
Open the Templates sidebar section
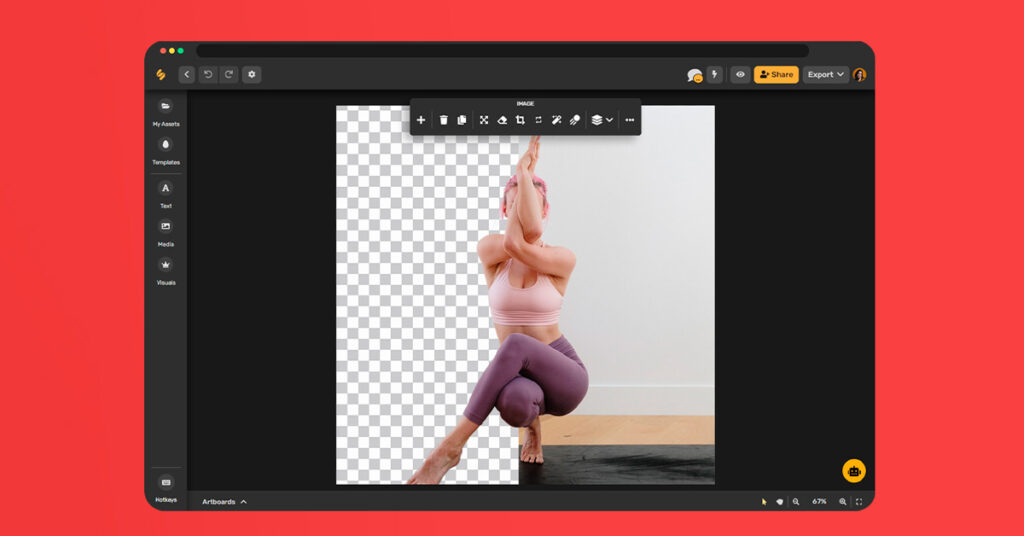[166, 145]
